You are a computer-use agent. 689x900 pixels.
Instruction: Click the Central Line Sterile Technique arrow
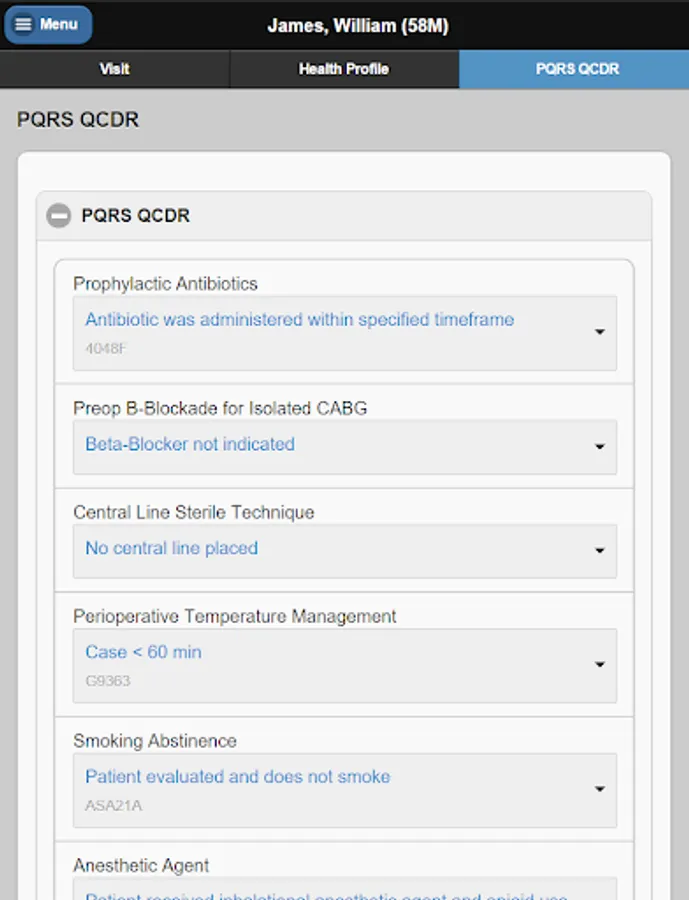click(x=599, y=551)
